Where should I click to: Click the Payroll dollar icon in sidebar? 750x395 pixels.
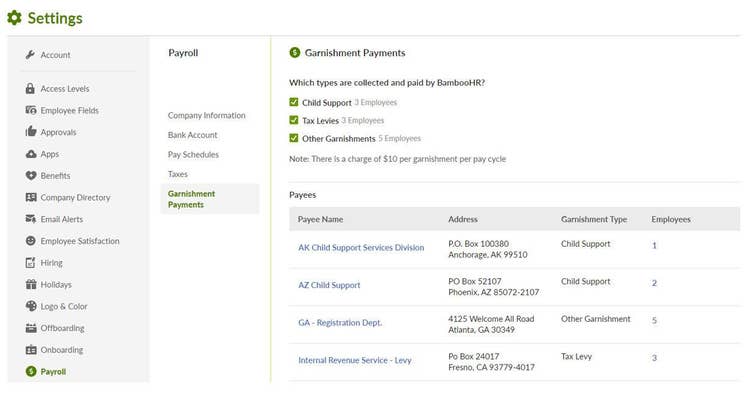point(31,371)
